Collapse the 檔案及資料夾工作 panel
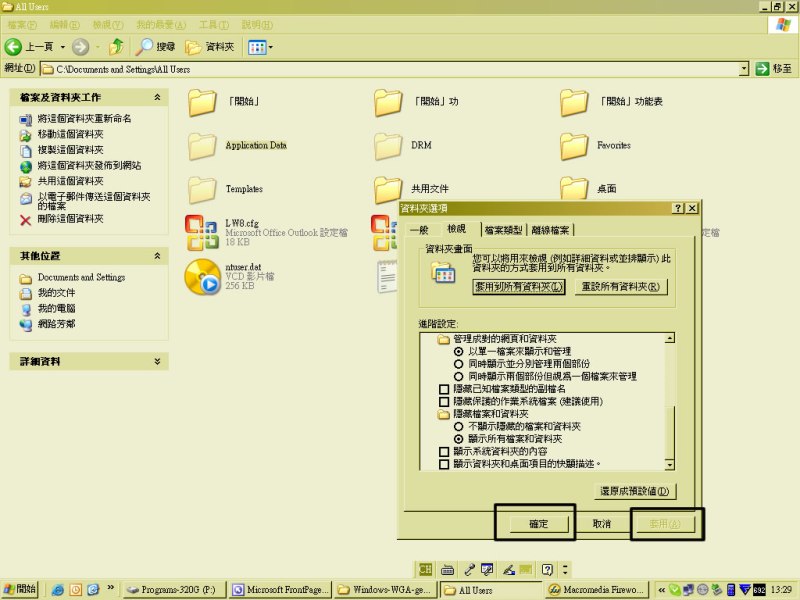 click(x=157, y=97)
